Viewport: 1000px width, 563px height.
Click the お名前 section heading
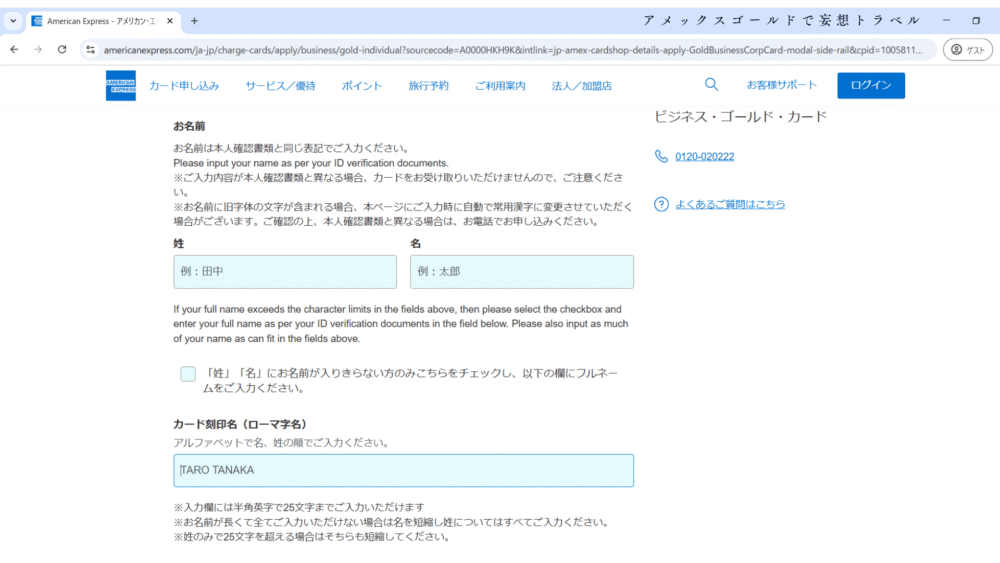point(189,126)
